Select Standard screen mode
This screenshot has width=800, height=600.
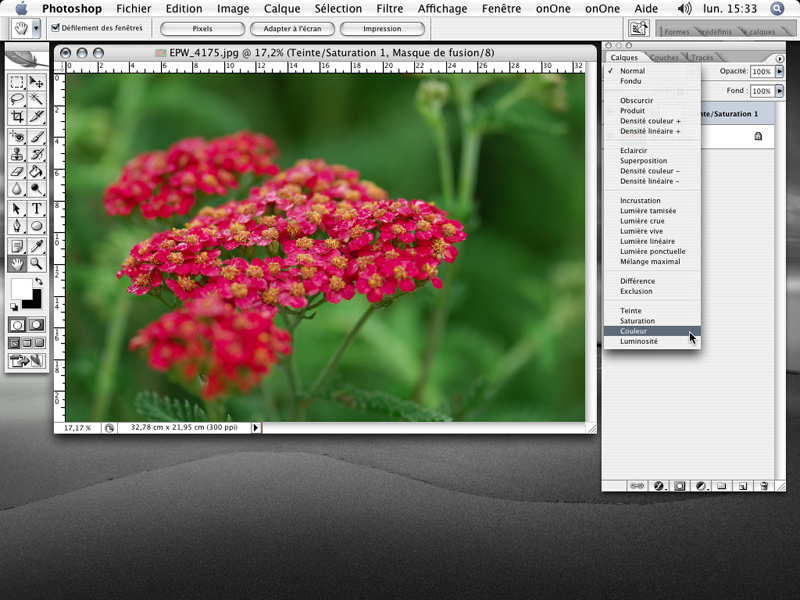tap(14, 343)
